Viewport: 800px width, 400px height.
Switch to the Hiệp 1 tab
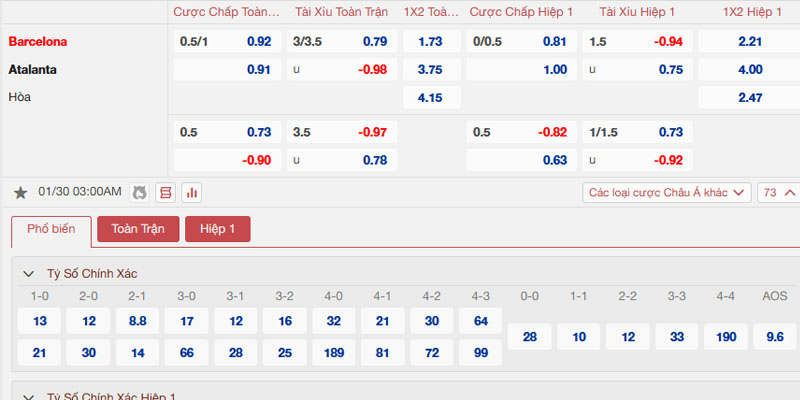pyautogui.click(x=218, y=229)
